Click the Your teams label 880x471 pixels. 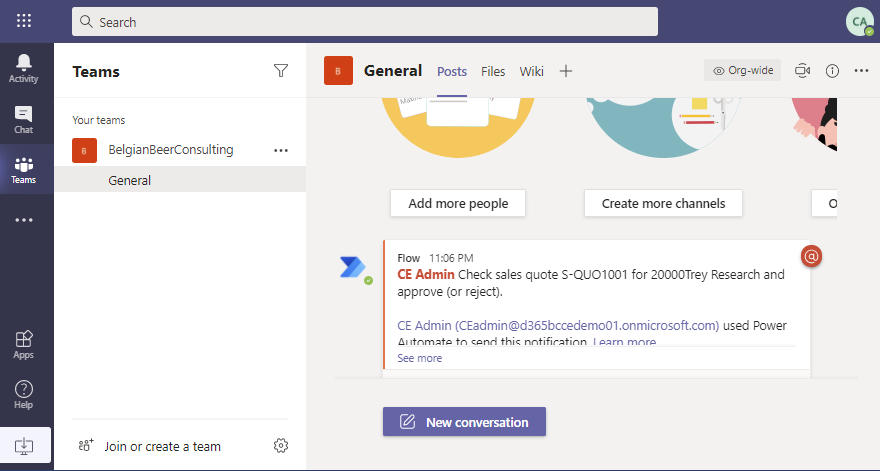pos(99,120)
